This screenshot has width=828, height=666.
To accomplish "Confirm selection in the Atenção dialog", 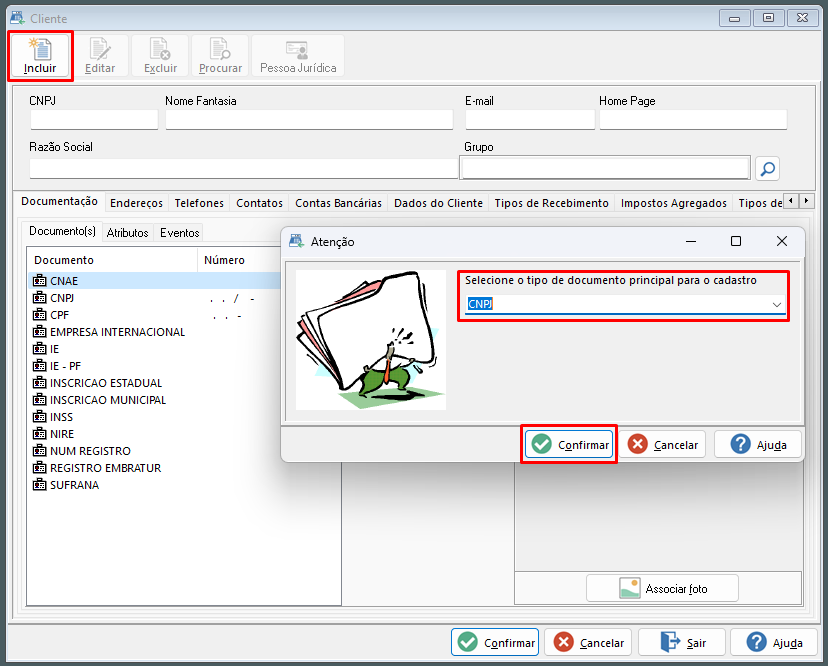I will coord(569,445).
